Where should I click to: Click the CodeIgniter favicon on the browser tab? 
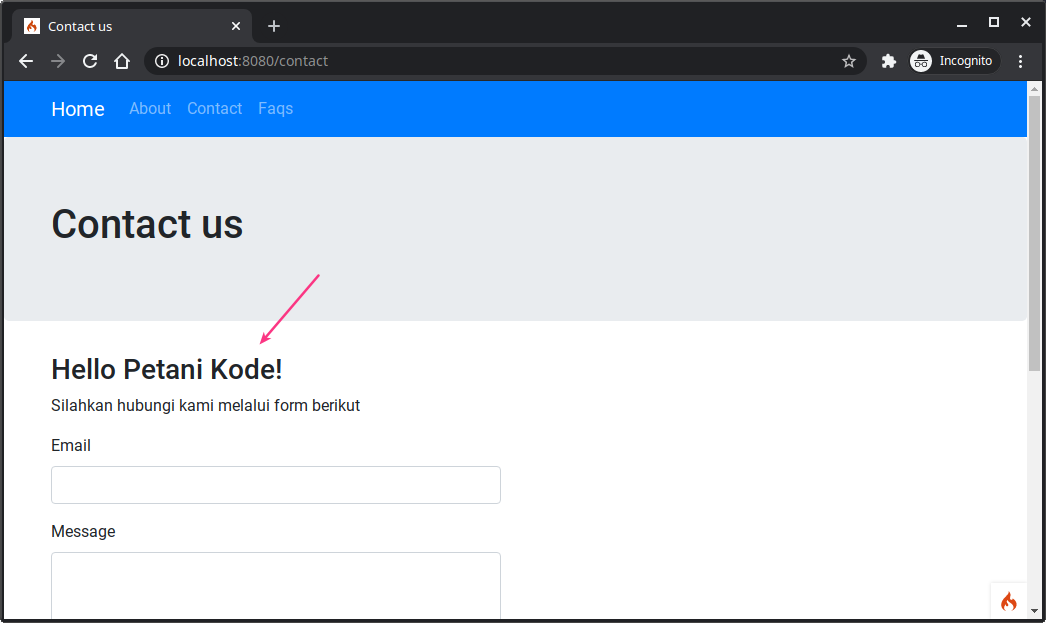click(34, 25)
